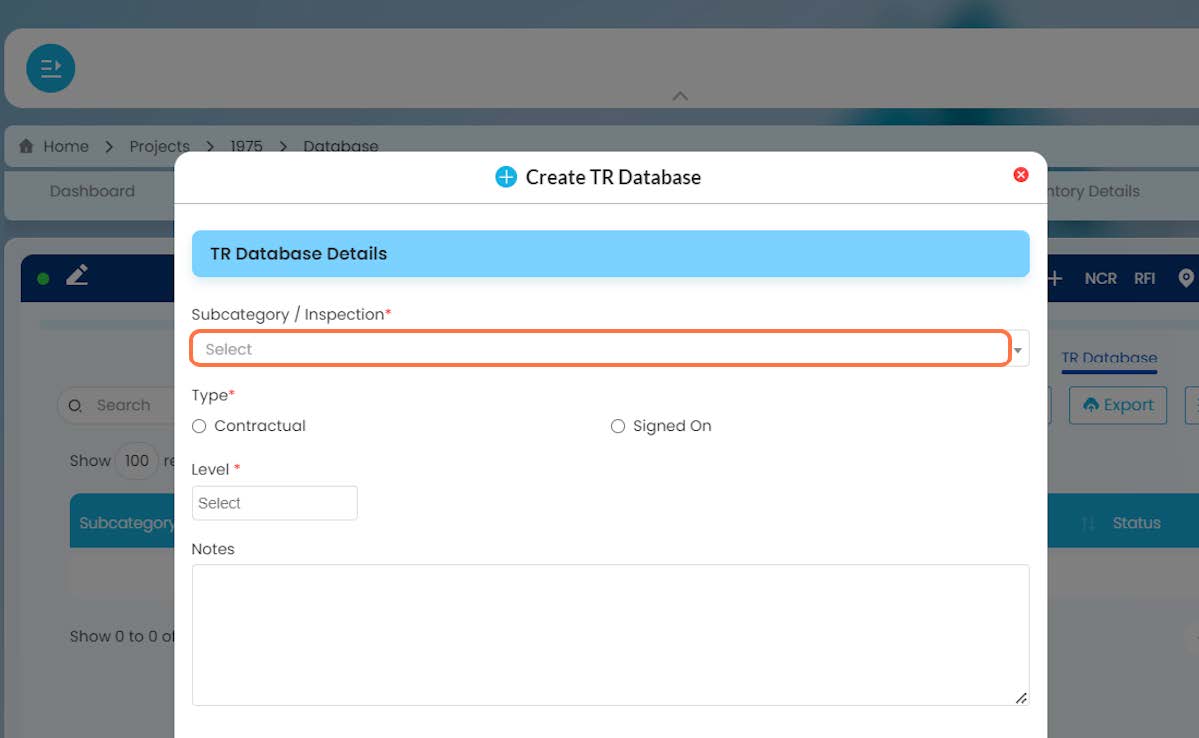The width and height of the screenshot is (1199, 738).
Task: Click the edit pencil icon
Action: tap(77, 275)
